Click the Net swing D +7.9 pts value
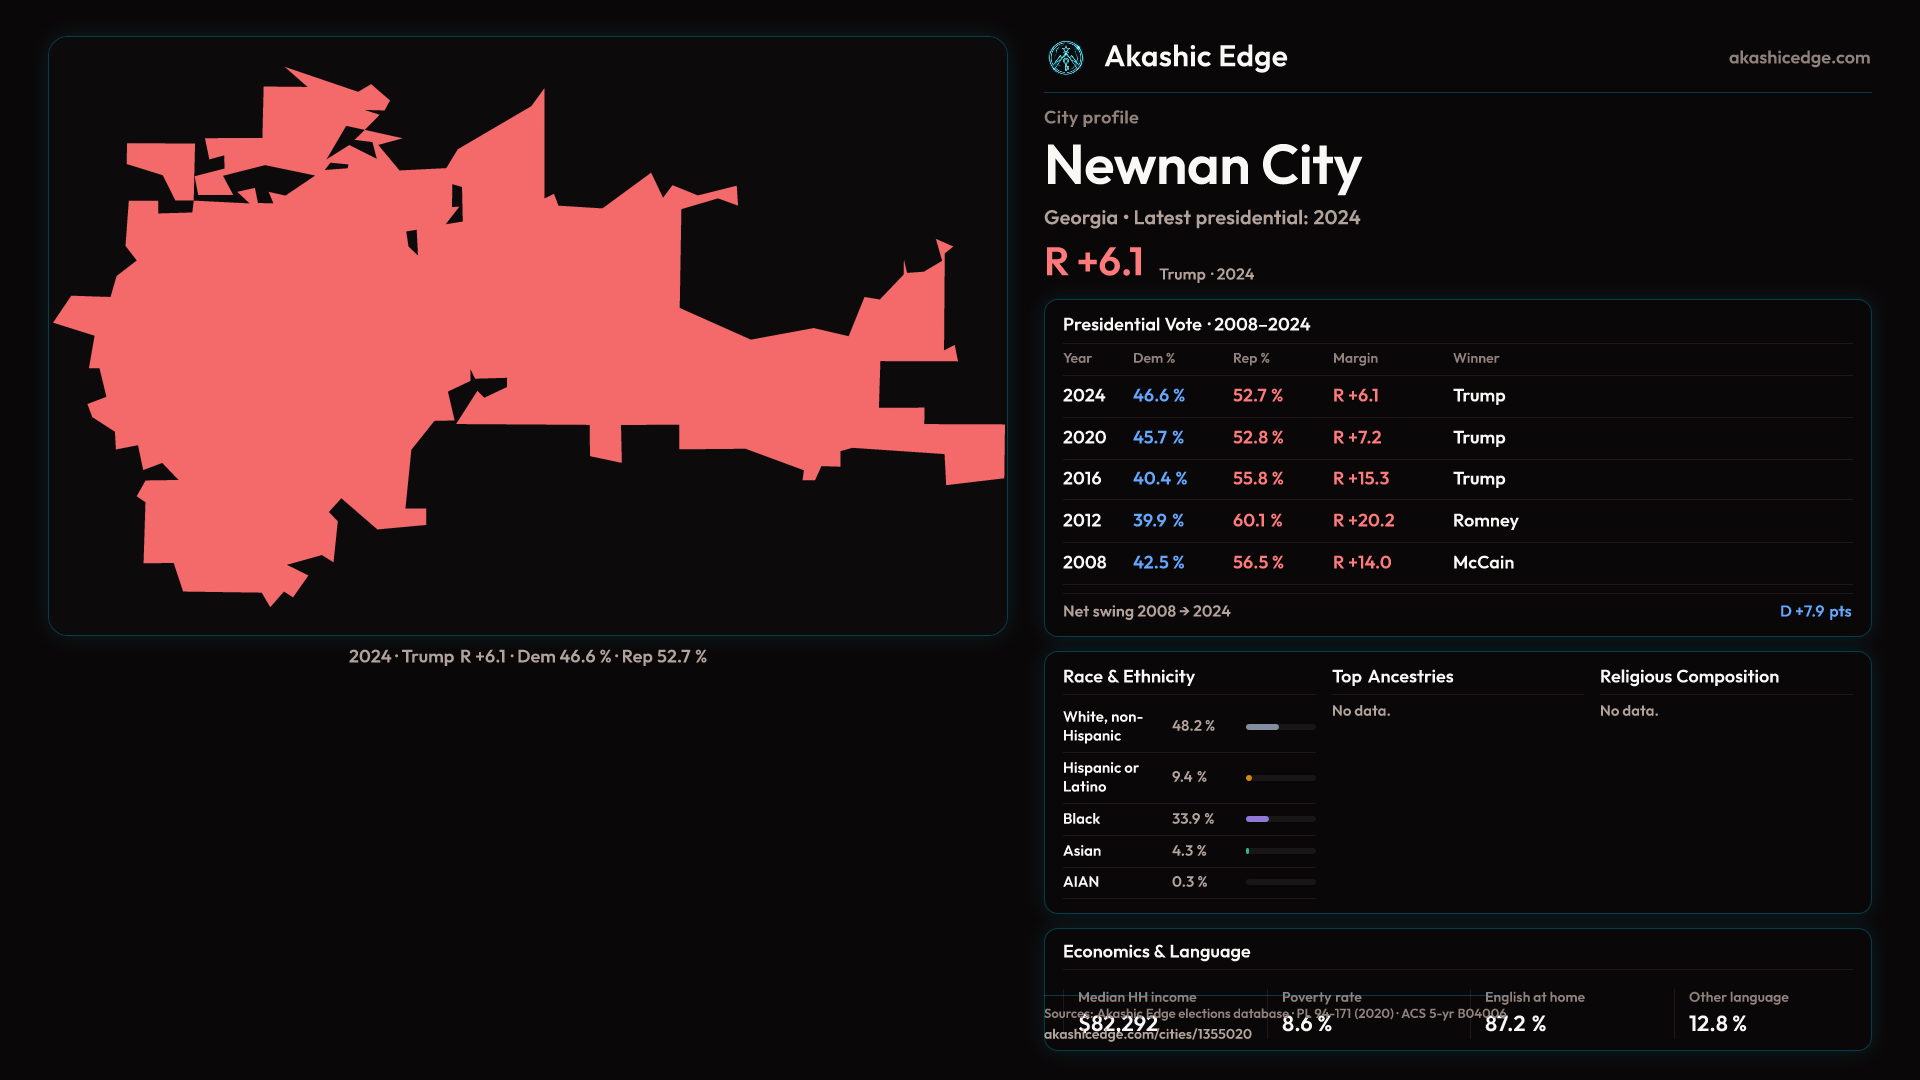This screenshot has height=1080, width=1920. coord(1814,612)
